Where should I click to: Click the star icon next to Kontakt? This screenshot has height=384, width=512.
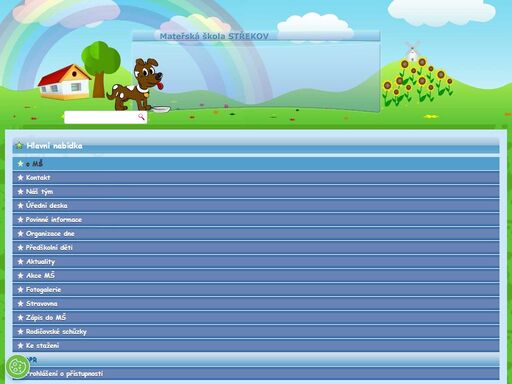(21, 178)
